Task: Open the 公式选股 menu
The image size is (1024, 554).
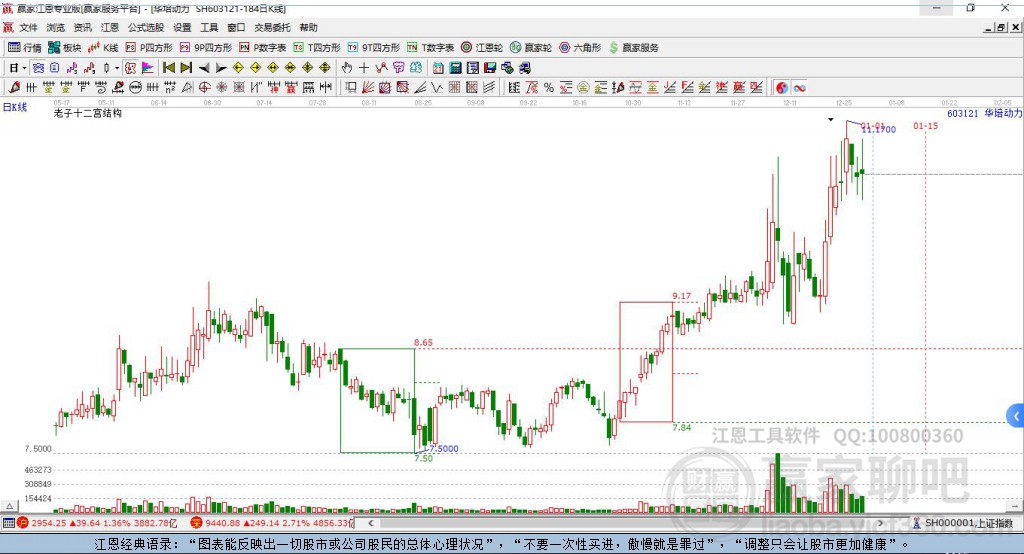Action: tap(146, 27)
